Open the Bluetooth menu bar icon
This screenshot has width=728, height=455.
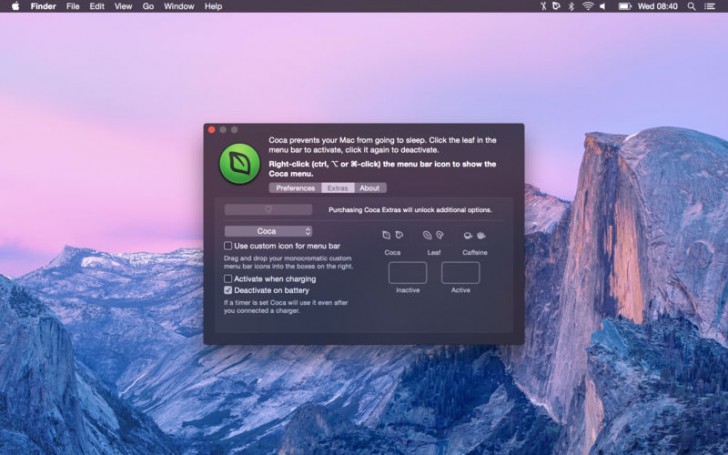click(x=572, y=6)
